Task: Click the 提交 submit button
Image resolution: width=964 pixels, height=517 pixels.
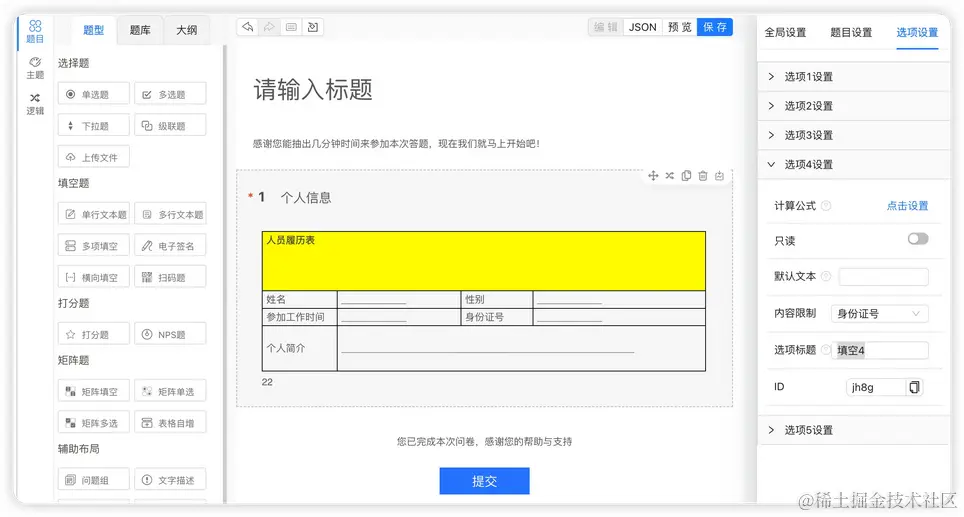Action: (x=484, y=481)
